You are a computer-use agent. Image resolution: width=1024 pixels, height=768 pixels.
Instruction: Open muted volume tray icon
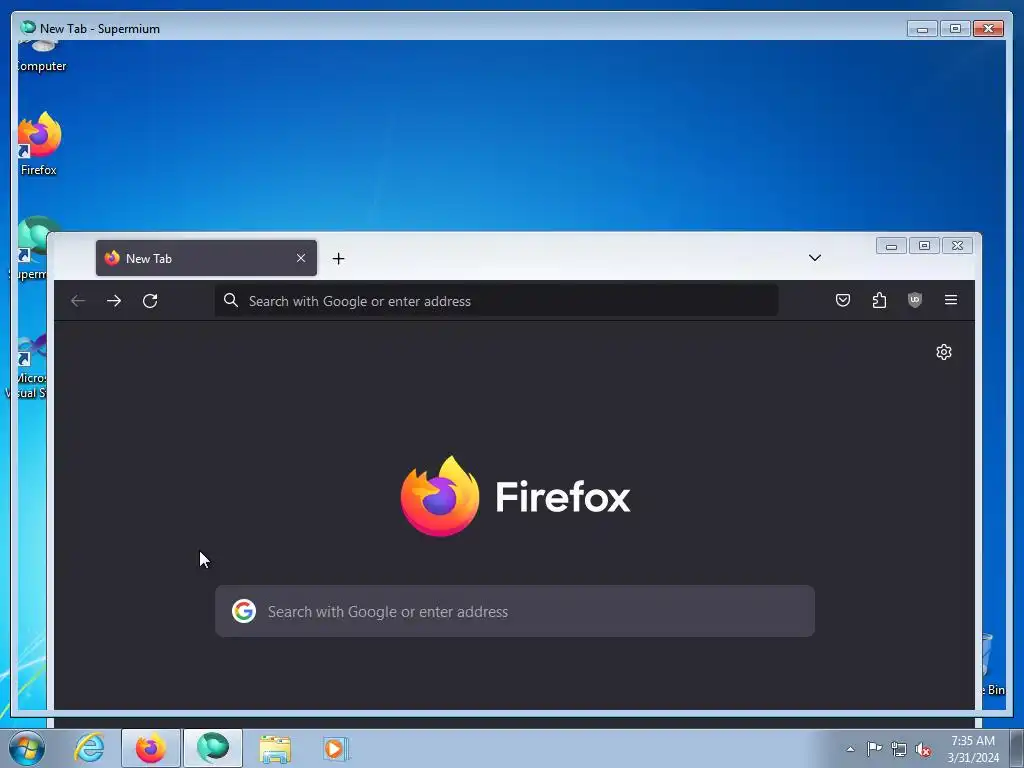point(923,750)
